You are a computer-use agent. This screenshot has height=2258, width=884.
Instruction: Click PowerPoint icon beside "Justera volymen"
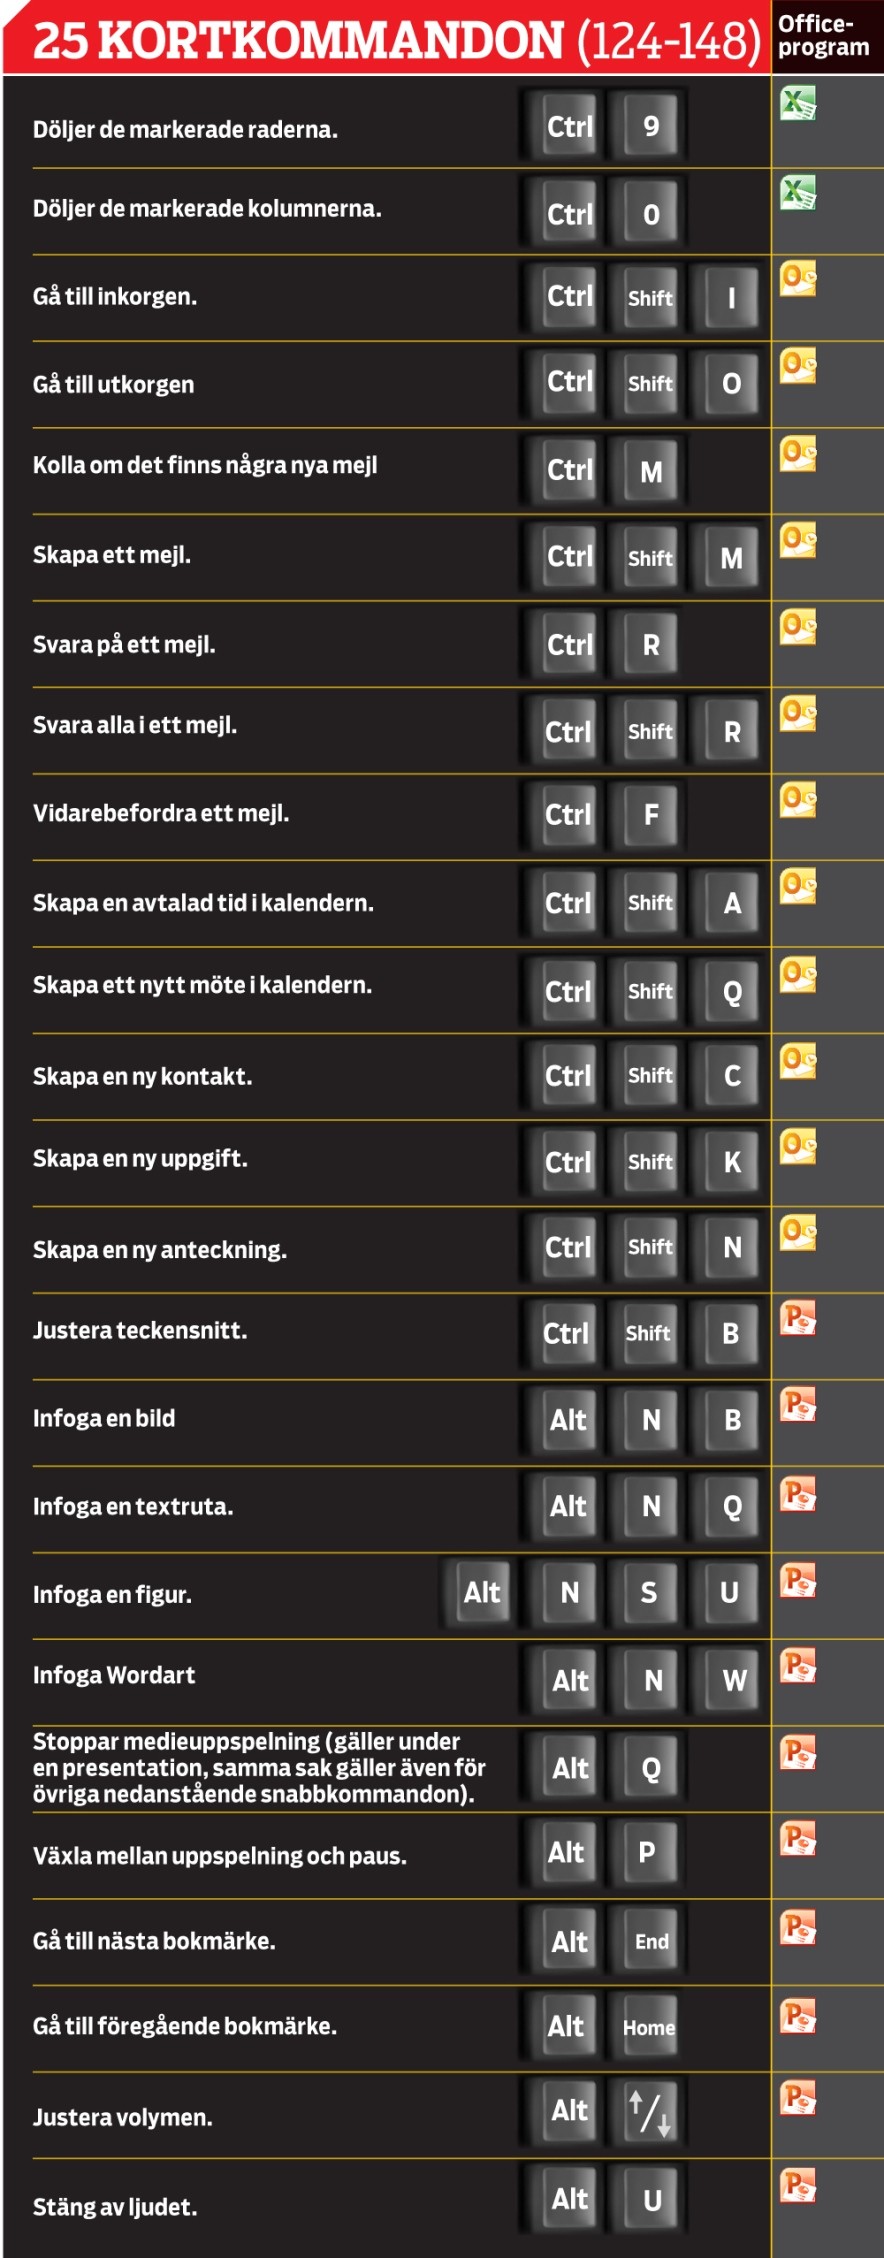tap(798, 2097)
